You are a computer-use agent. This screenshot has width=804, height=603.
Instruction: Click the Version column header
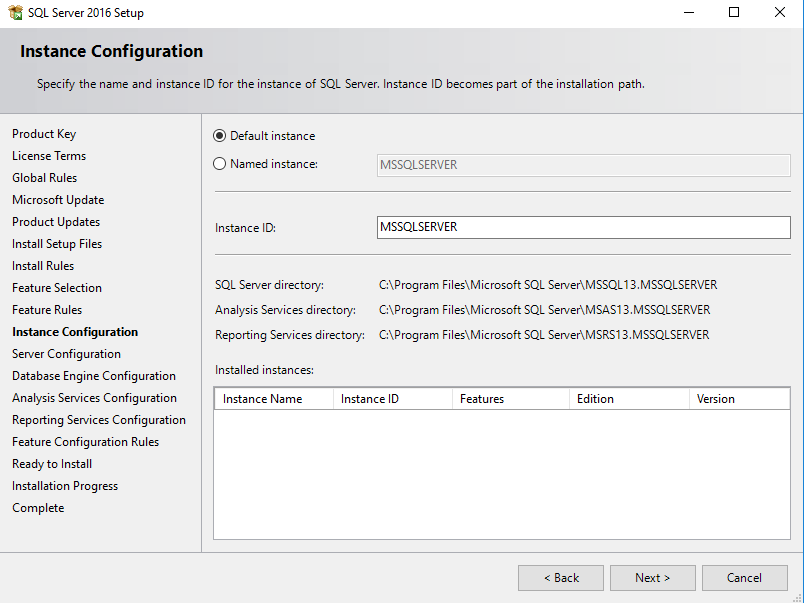point(739,399)
